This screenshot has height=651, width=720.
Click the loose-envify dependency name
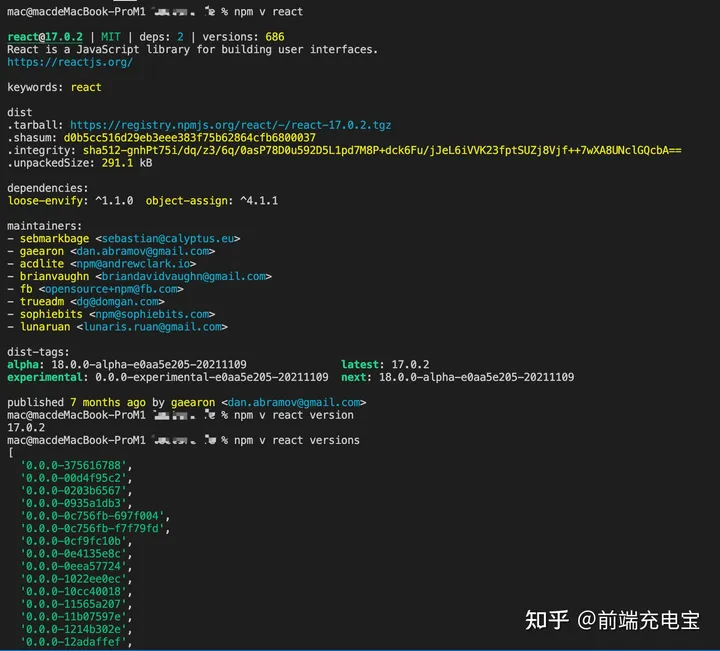(x=45, y=201)
